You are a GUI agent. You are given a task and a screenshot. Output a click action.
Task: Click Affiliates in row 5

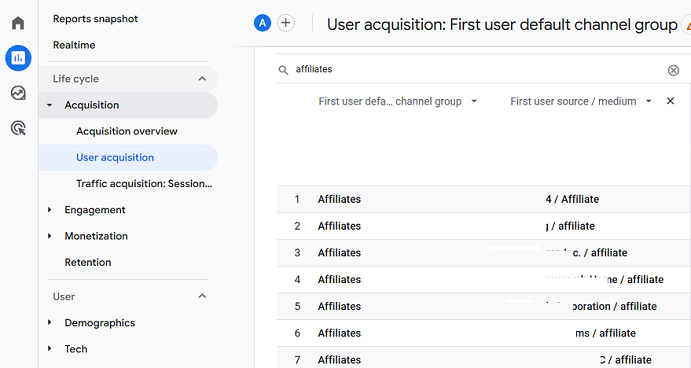(x=339, y=306)
